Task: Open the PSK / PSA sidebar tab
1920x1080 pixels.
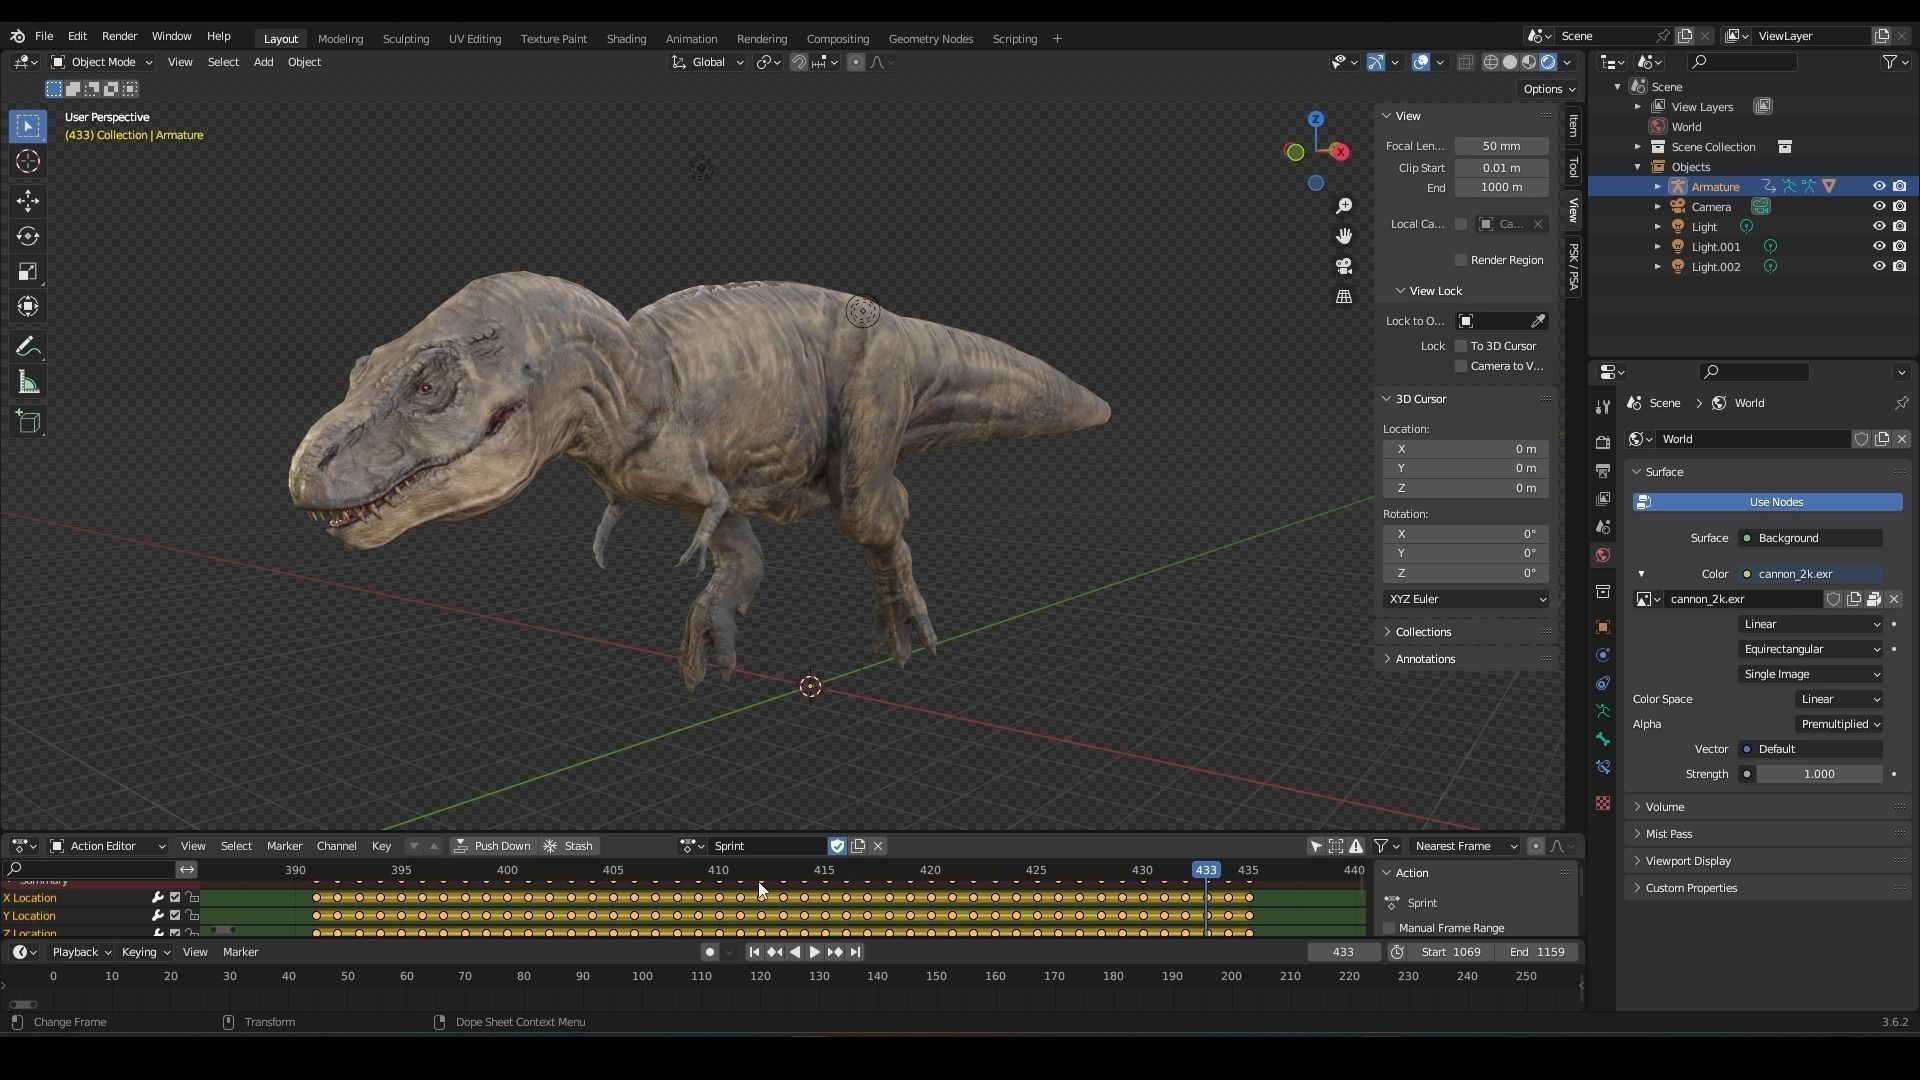Action: 1573,266
